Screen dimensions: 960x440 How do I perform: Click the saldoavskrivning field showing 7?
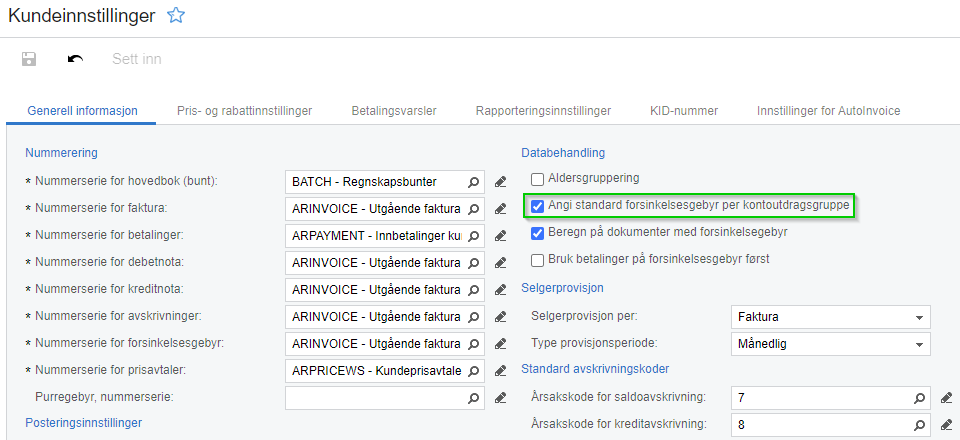830,398
